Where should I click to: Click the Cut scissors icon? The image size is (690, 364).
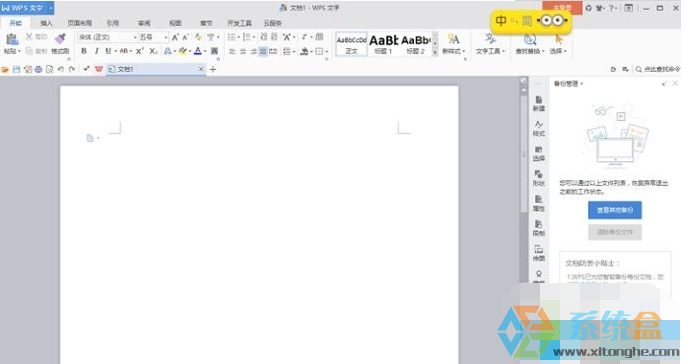(29, 37)
